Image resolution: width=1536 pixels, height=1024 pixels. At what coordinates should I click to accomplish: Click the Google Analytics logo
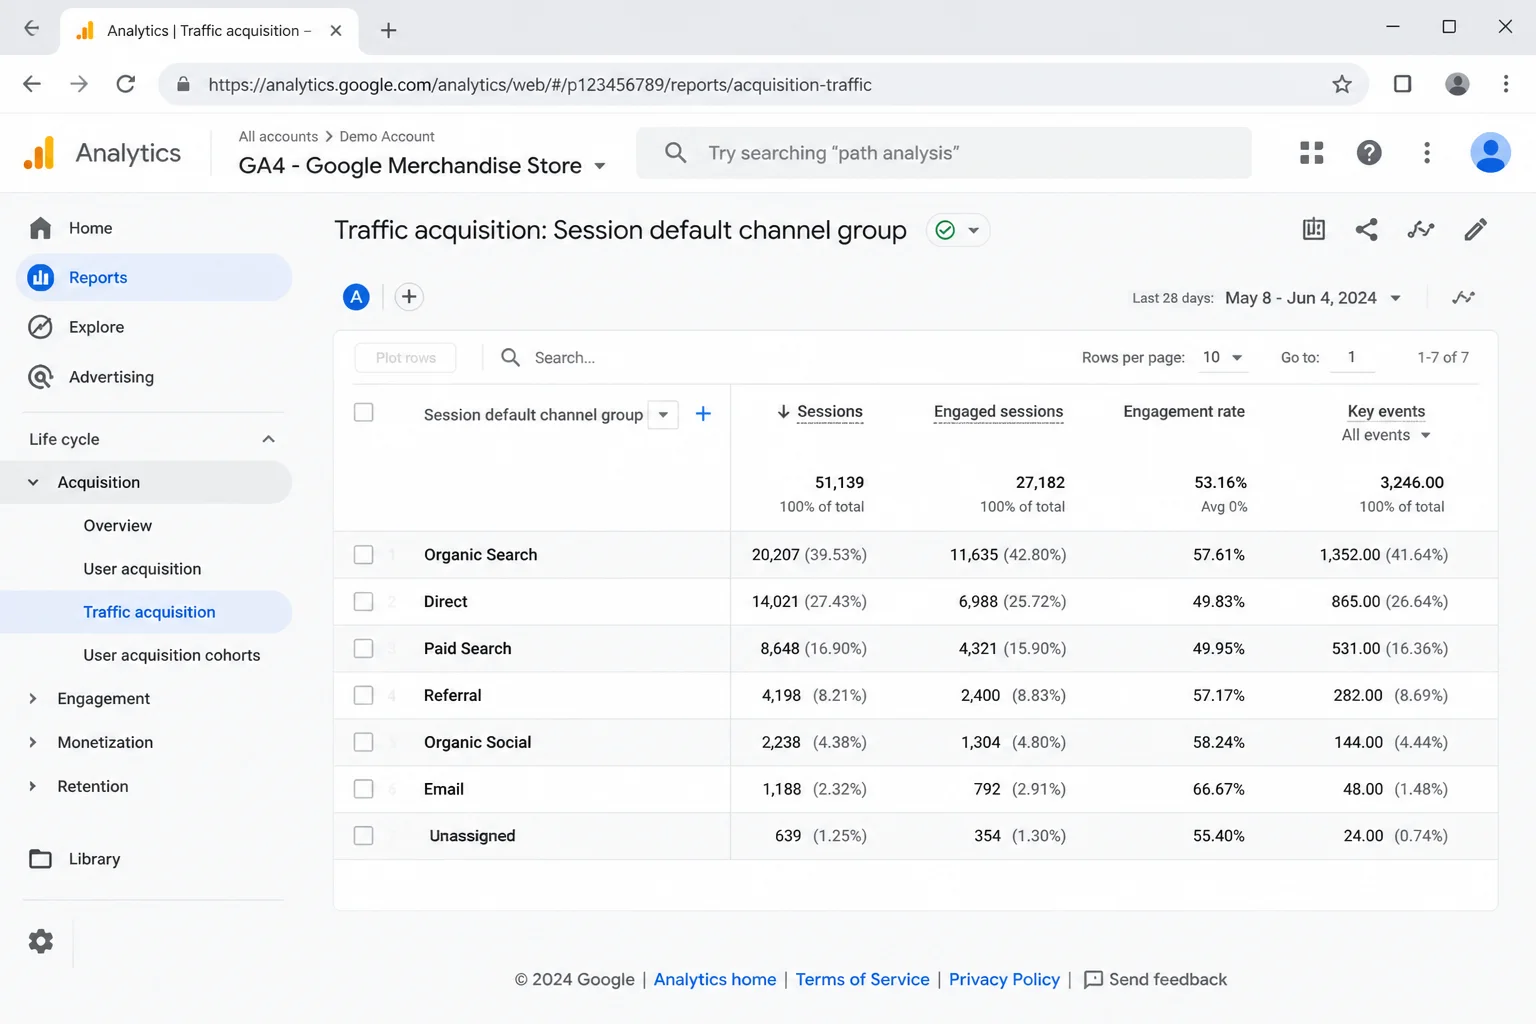click(x=39, y=153)
